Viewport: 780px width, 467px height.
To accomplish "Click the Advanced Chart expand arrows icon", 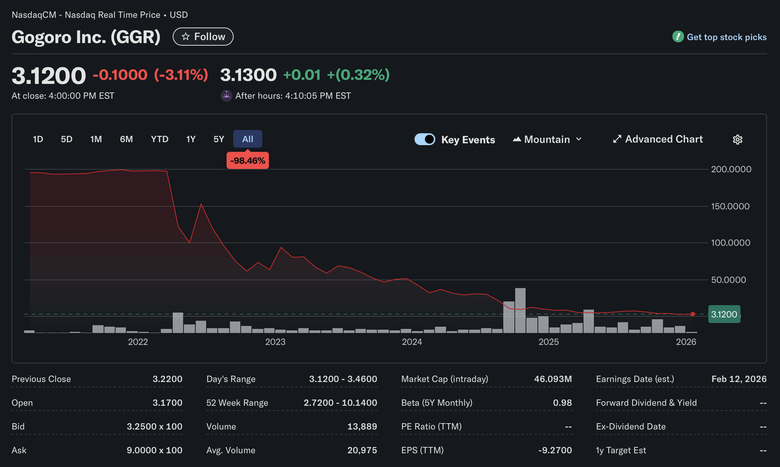I will click(617, 139).
